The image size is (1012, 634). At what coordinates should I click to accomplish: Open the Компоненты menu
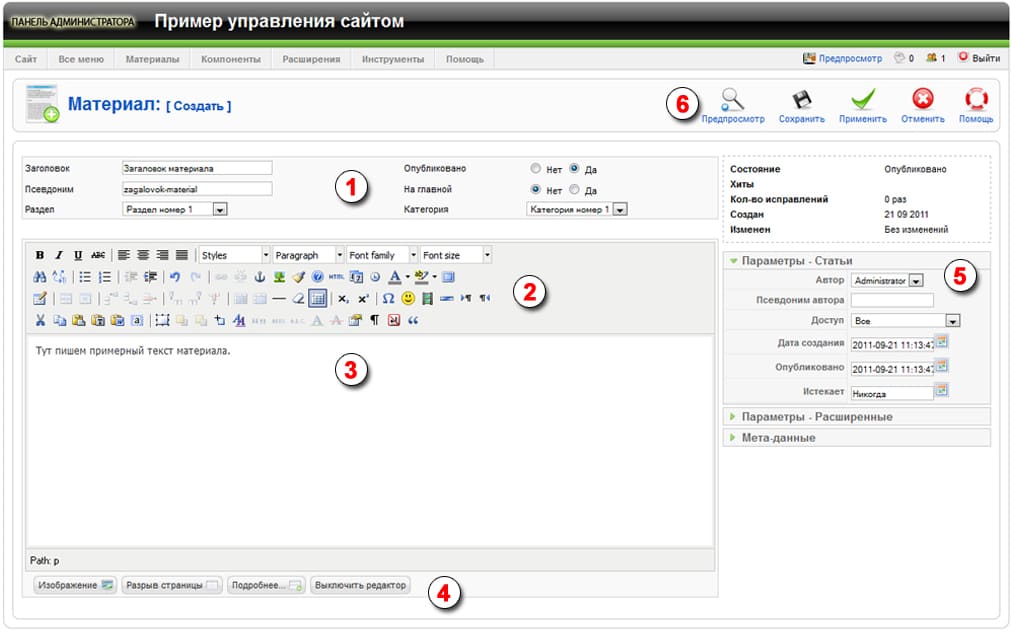230,59
